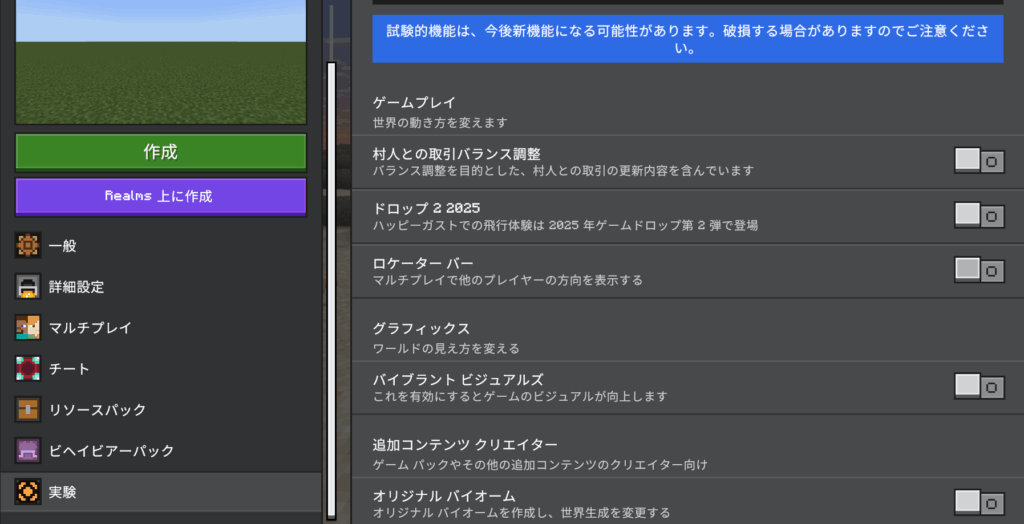Enable 村人との取引バランス調整 toggle
Viewport: 1024px width, 524px height.
979,161
